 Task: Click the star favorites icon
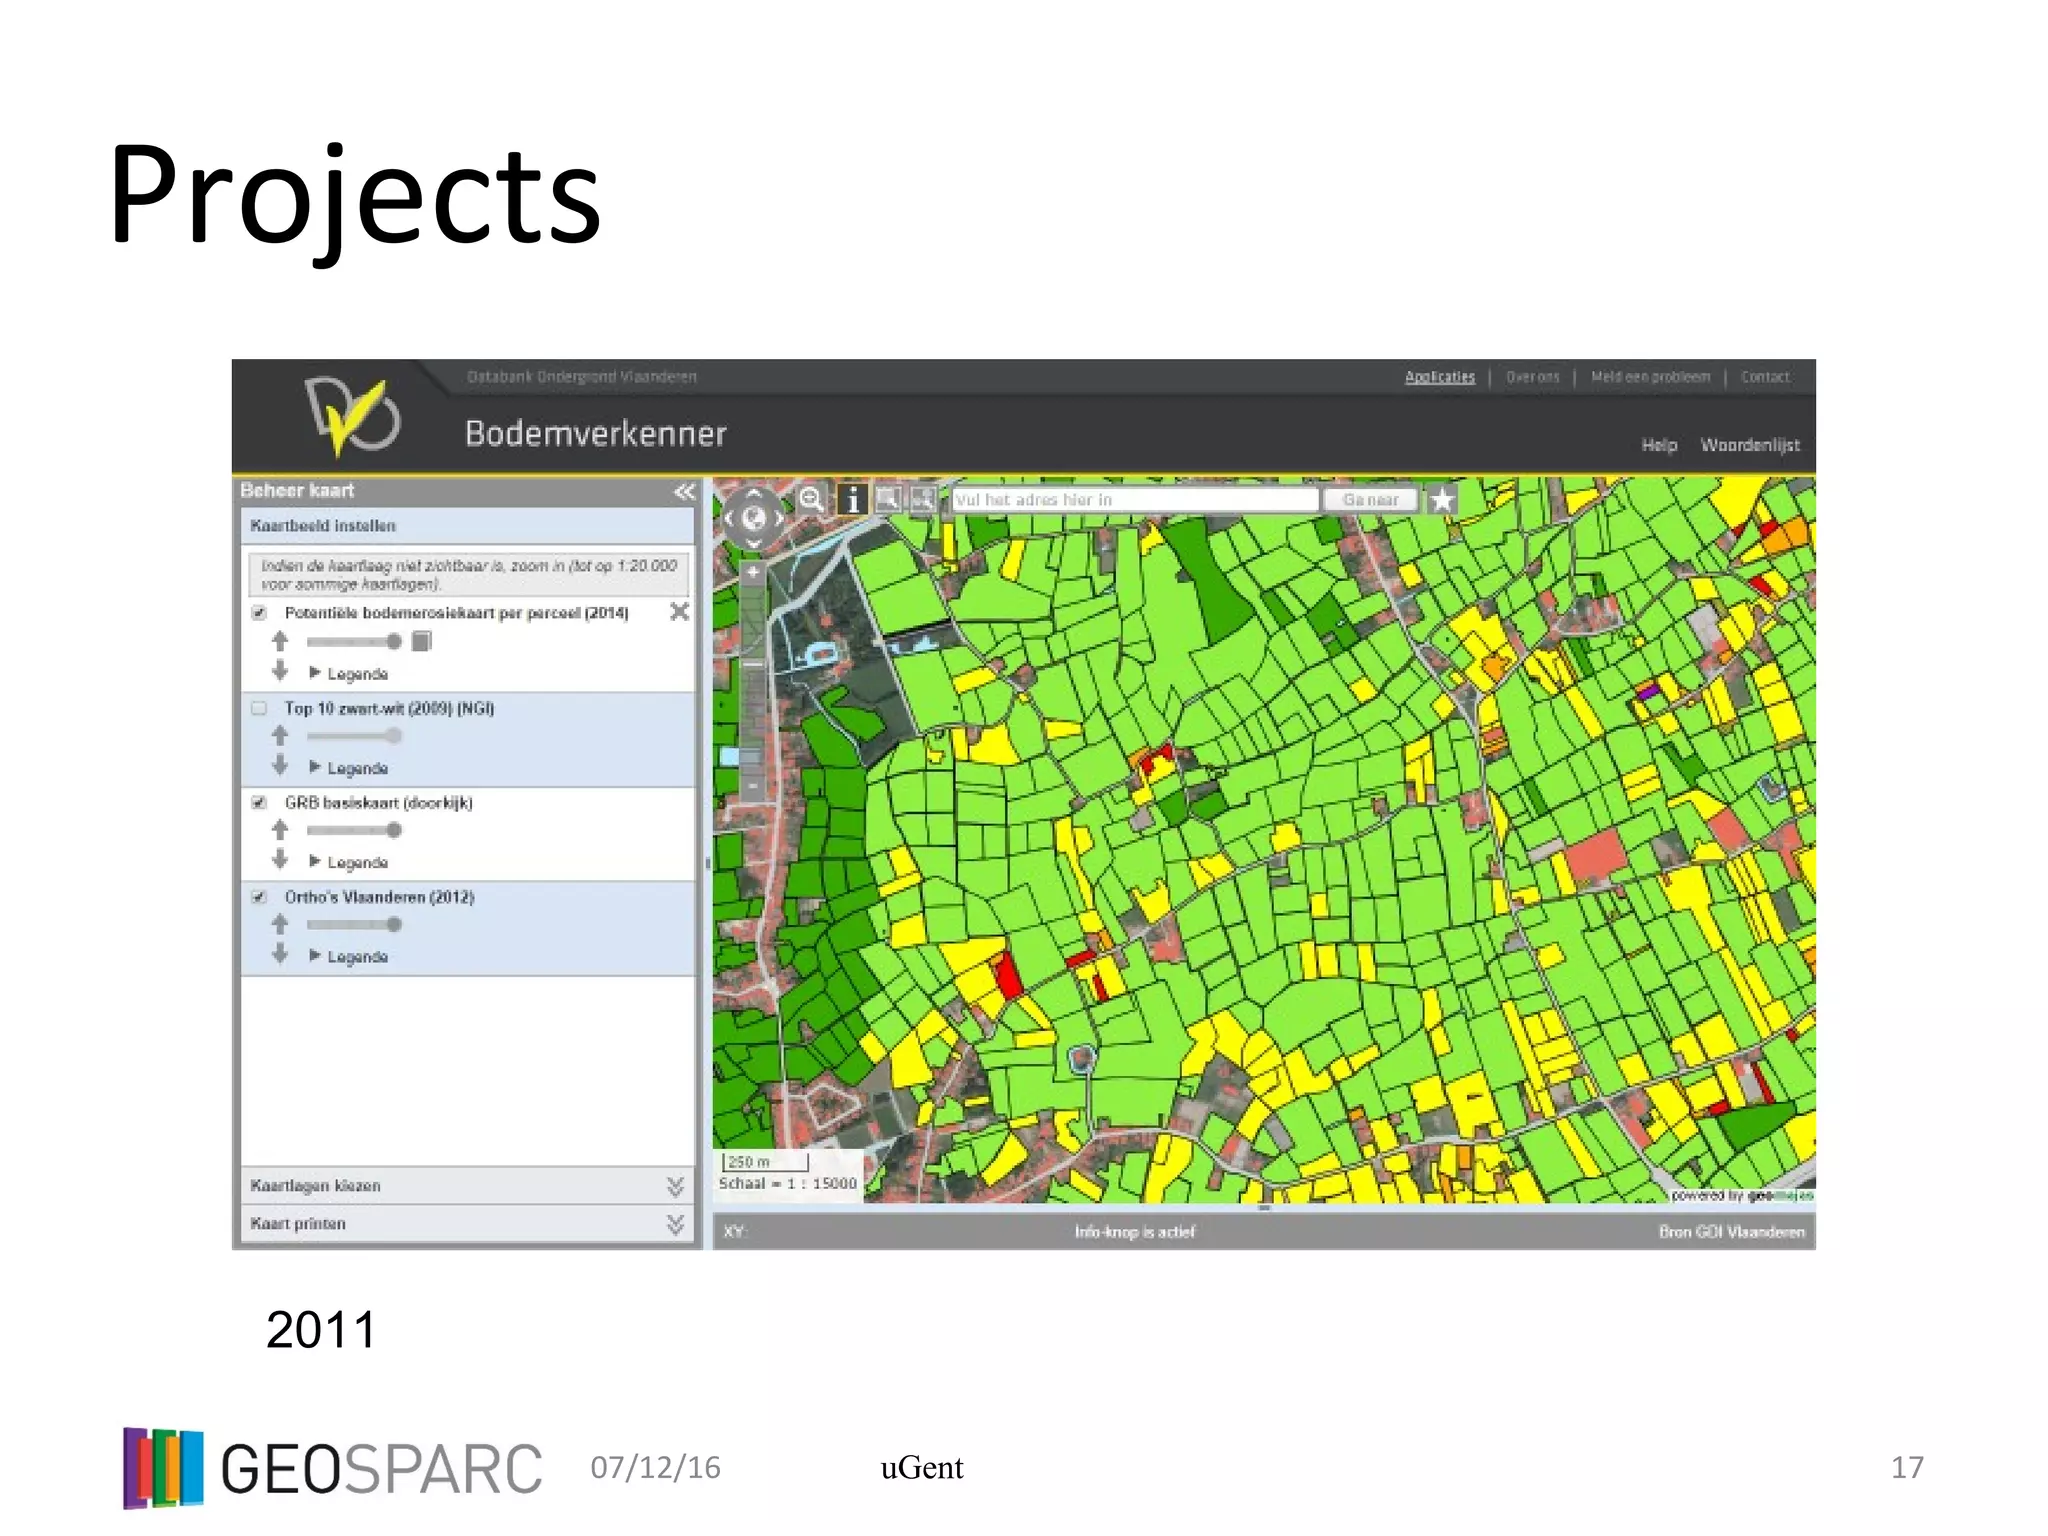[1442, 499]
